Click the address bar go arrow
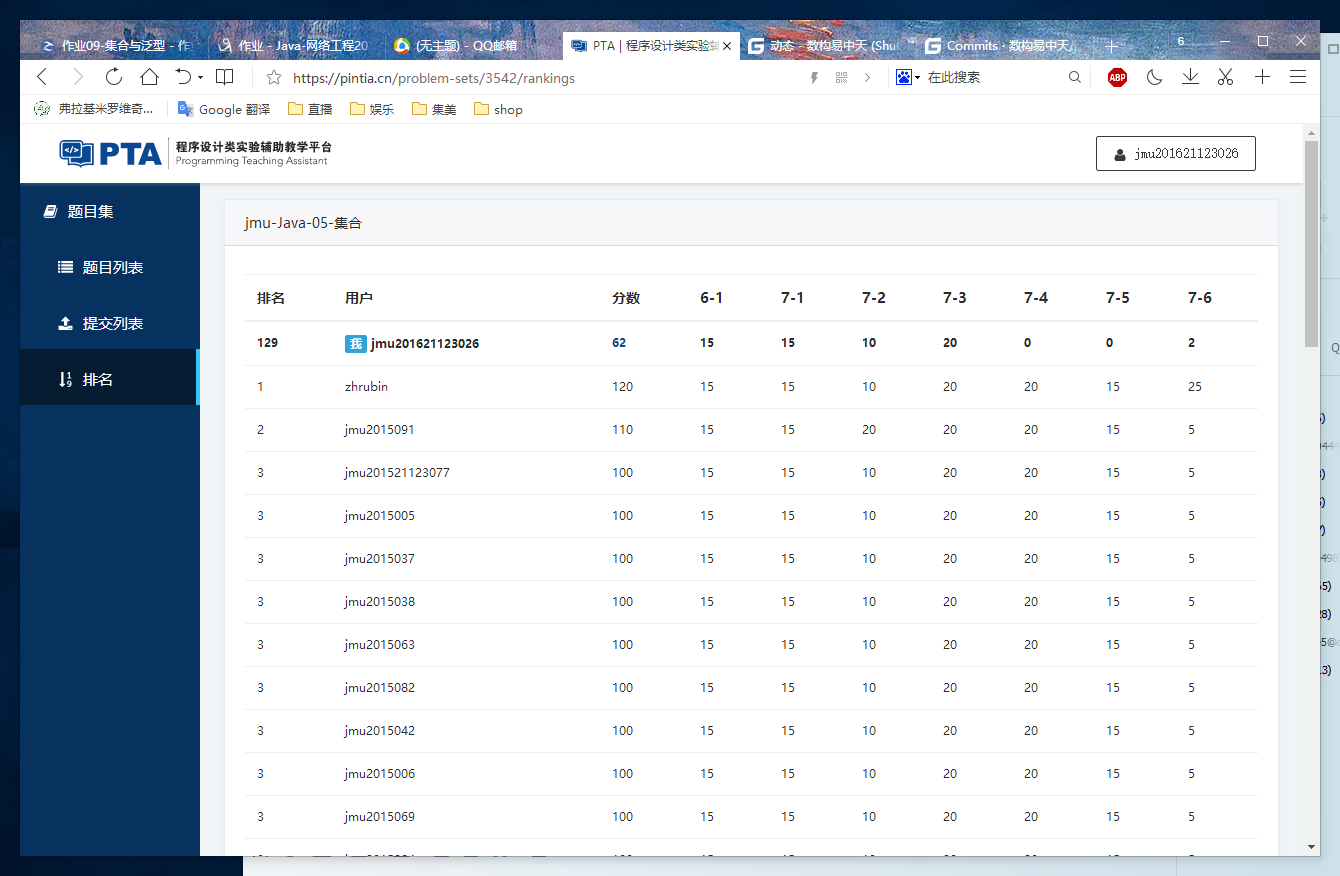The image size is (1340, 876). [867, 77]
